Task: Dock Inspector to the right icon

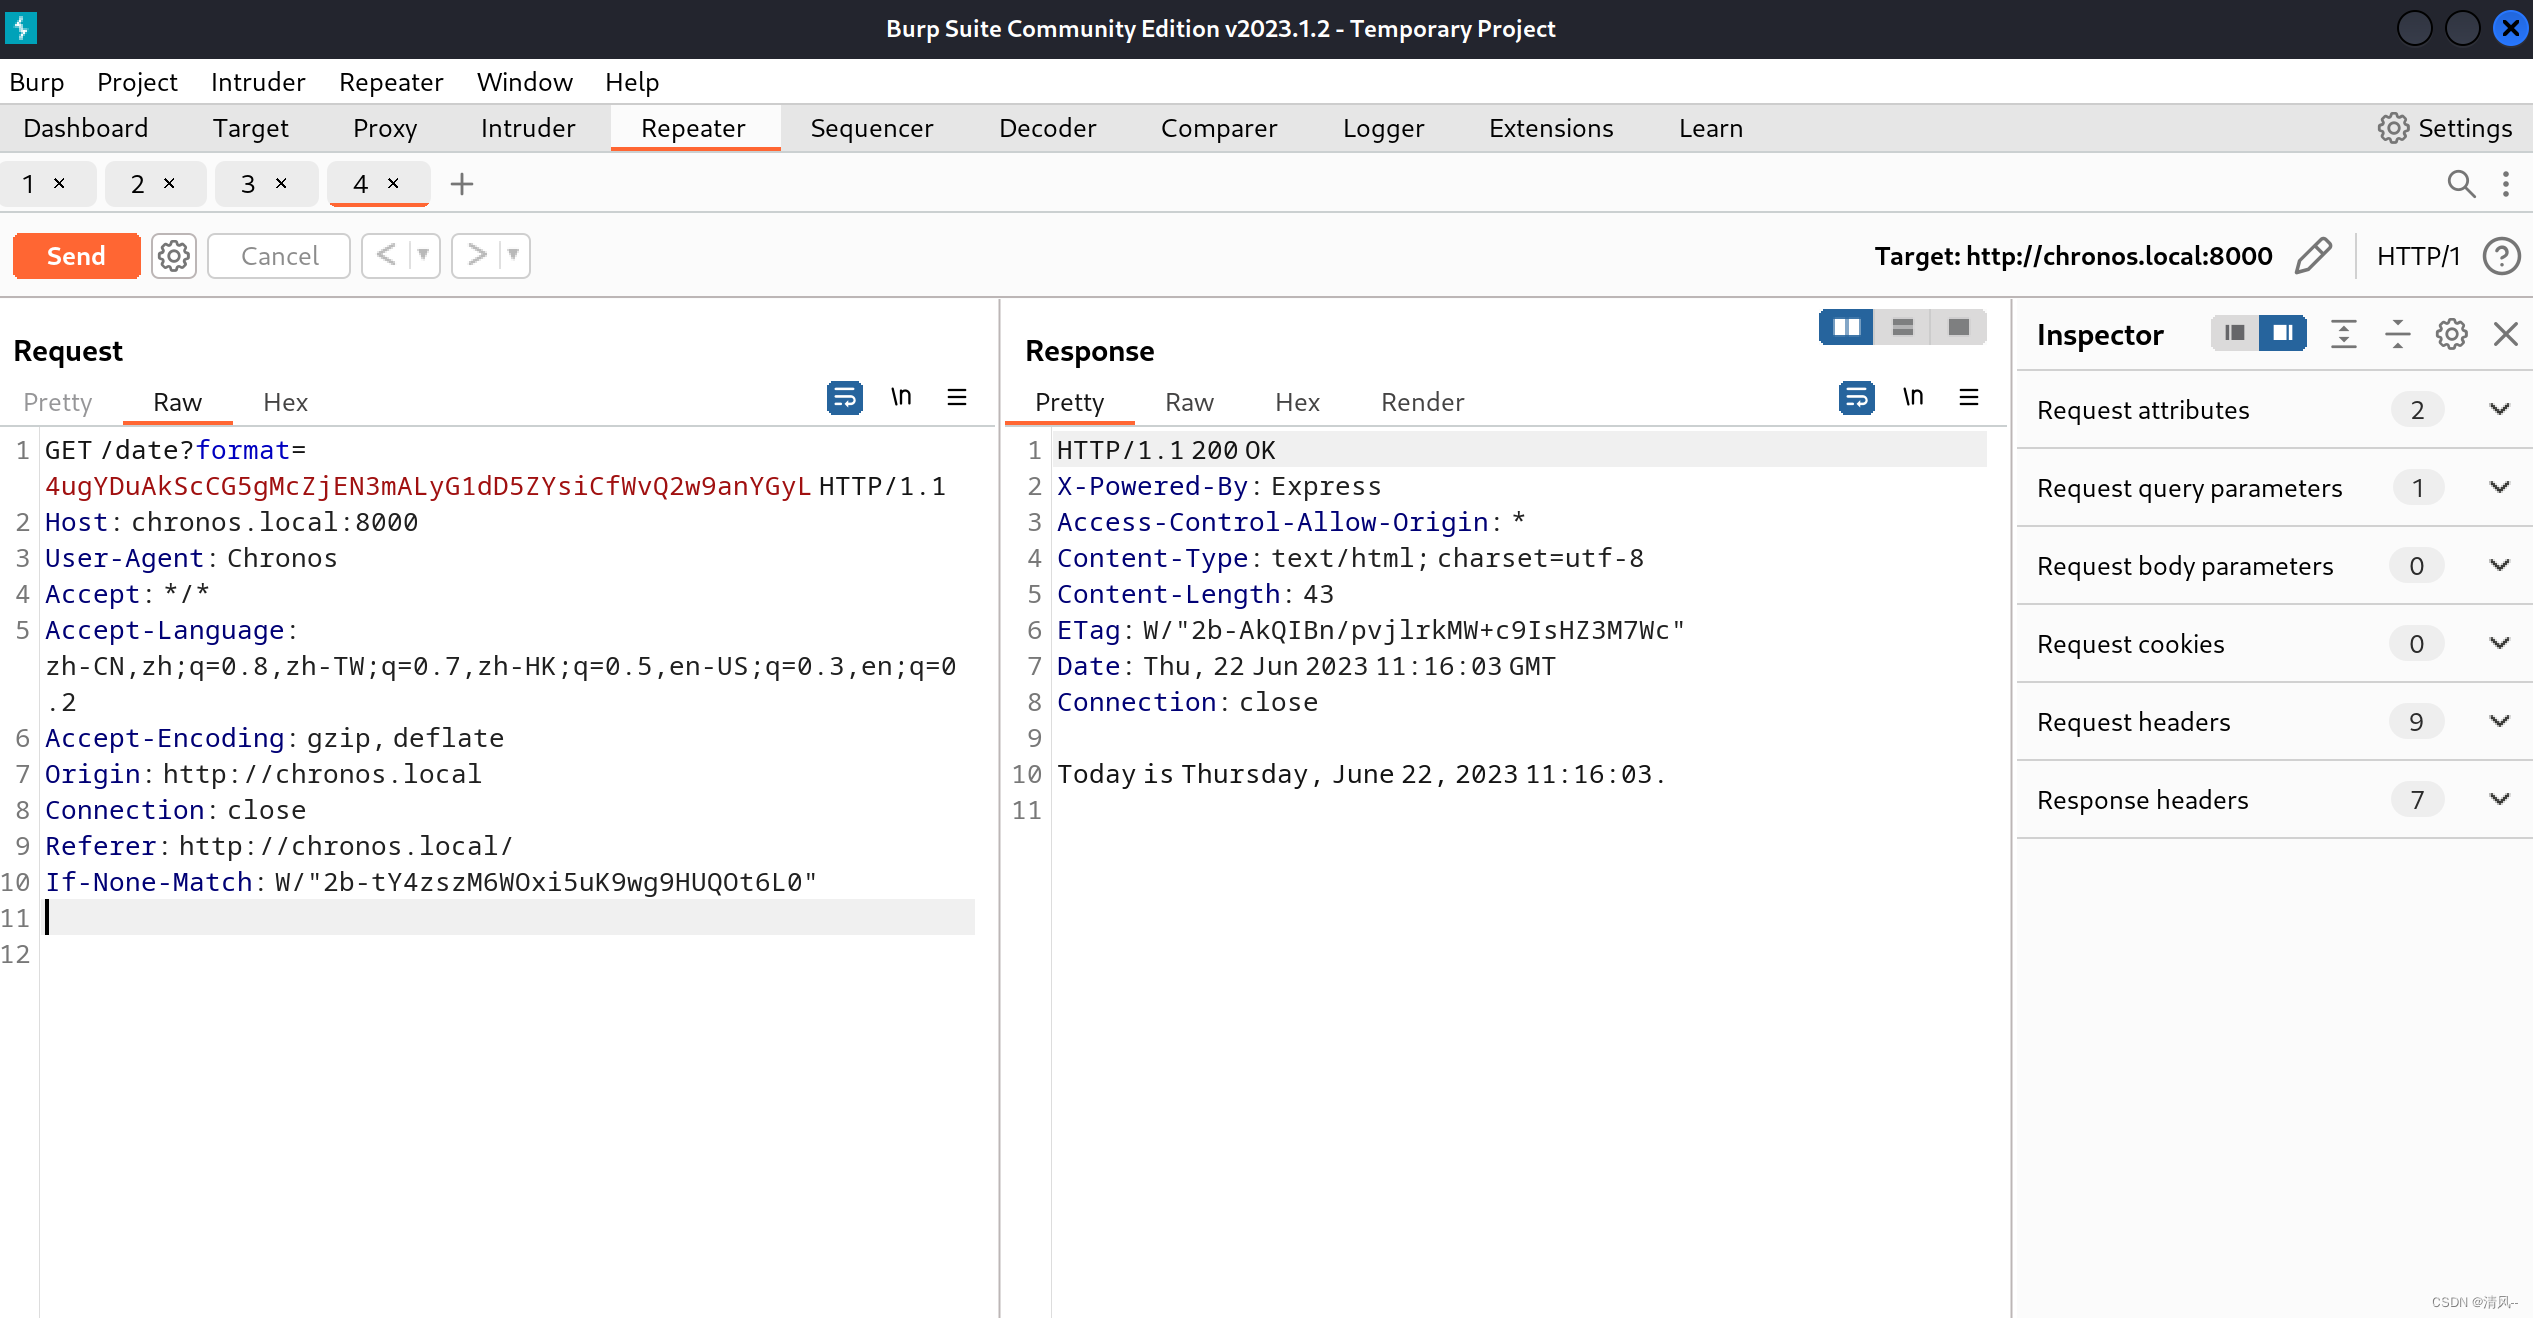Action: pyautogui.click(x=2283, y=333)
